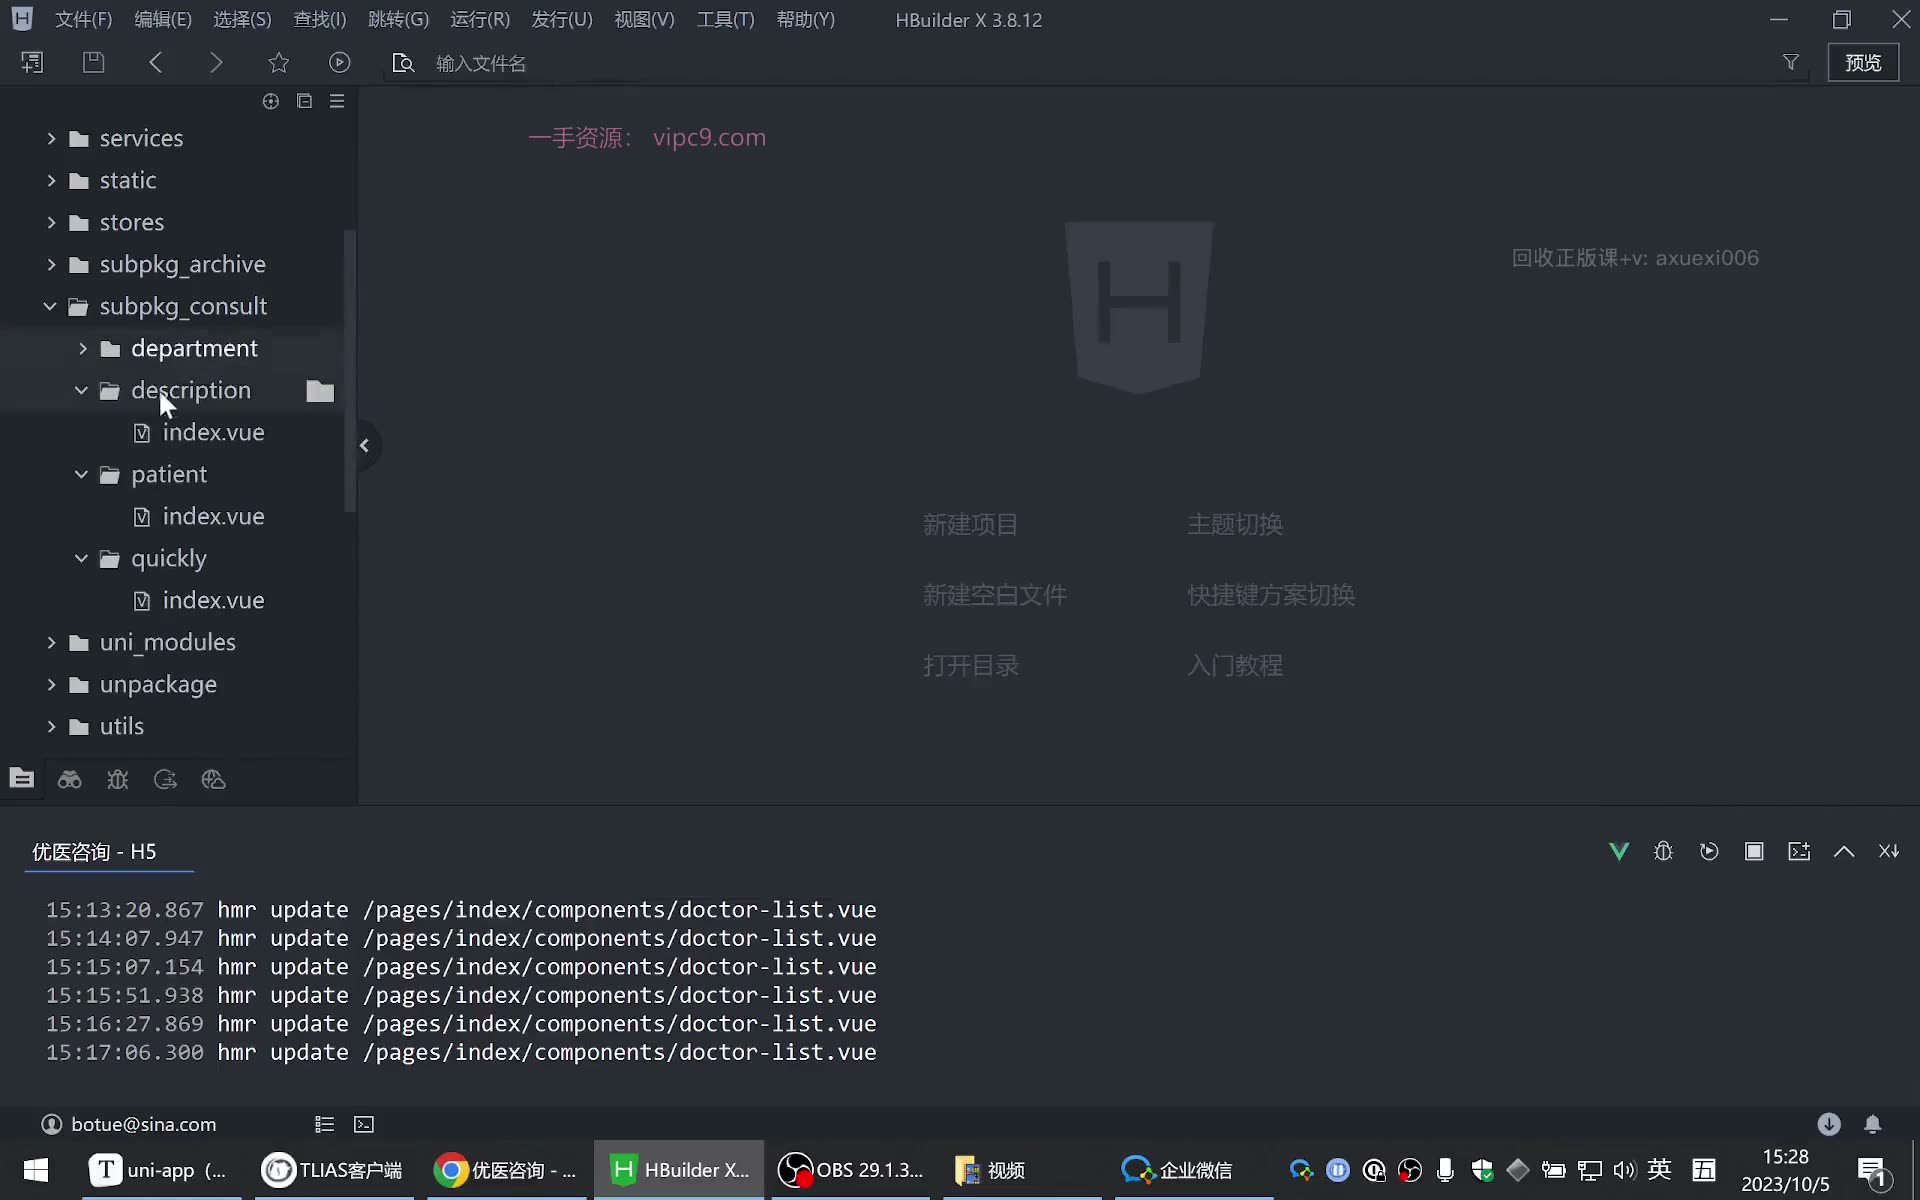Open the 运行(R) menu
The width and height of the screenshot is (1920, 1200).
pos(480,19)
